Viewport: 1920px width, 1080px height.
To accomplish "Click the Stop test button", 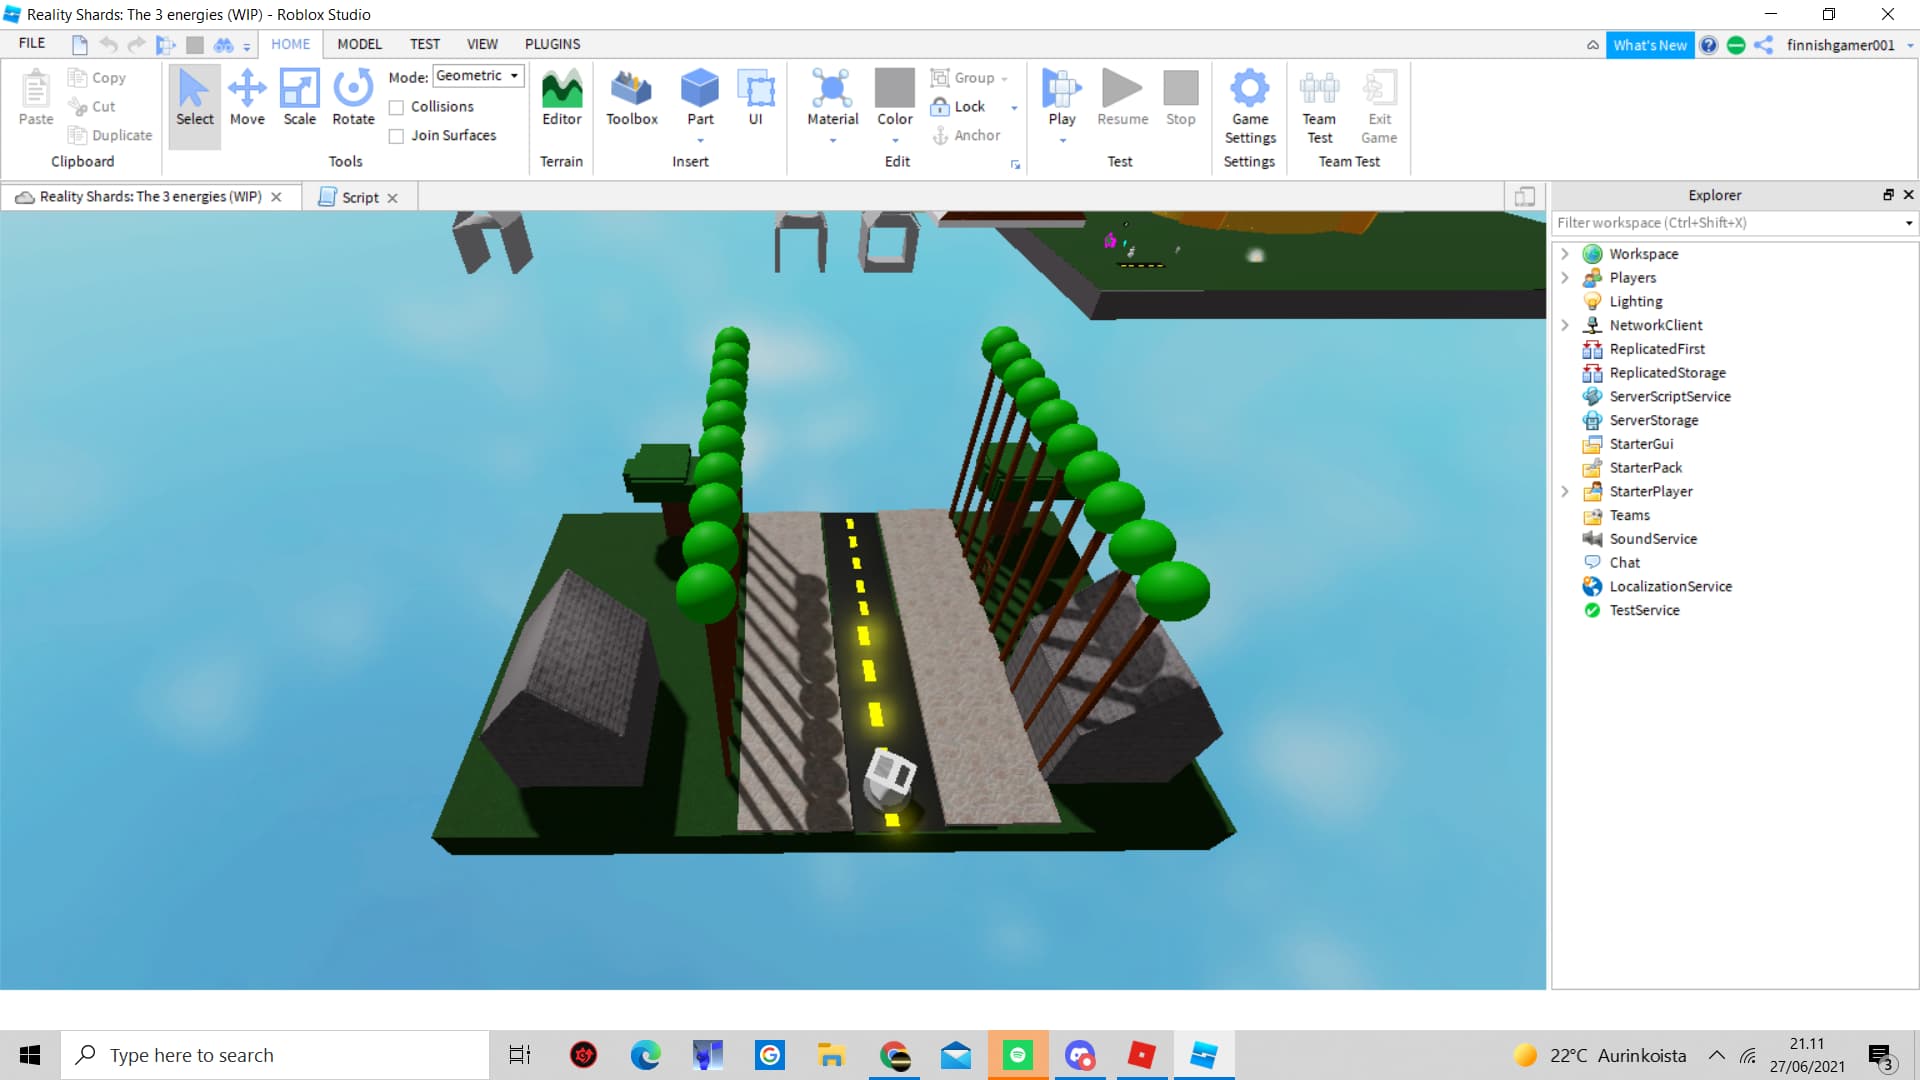I will point(1180,98).
